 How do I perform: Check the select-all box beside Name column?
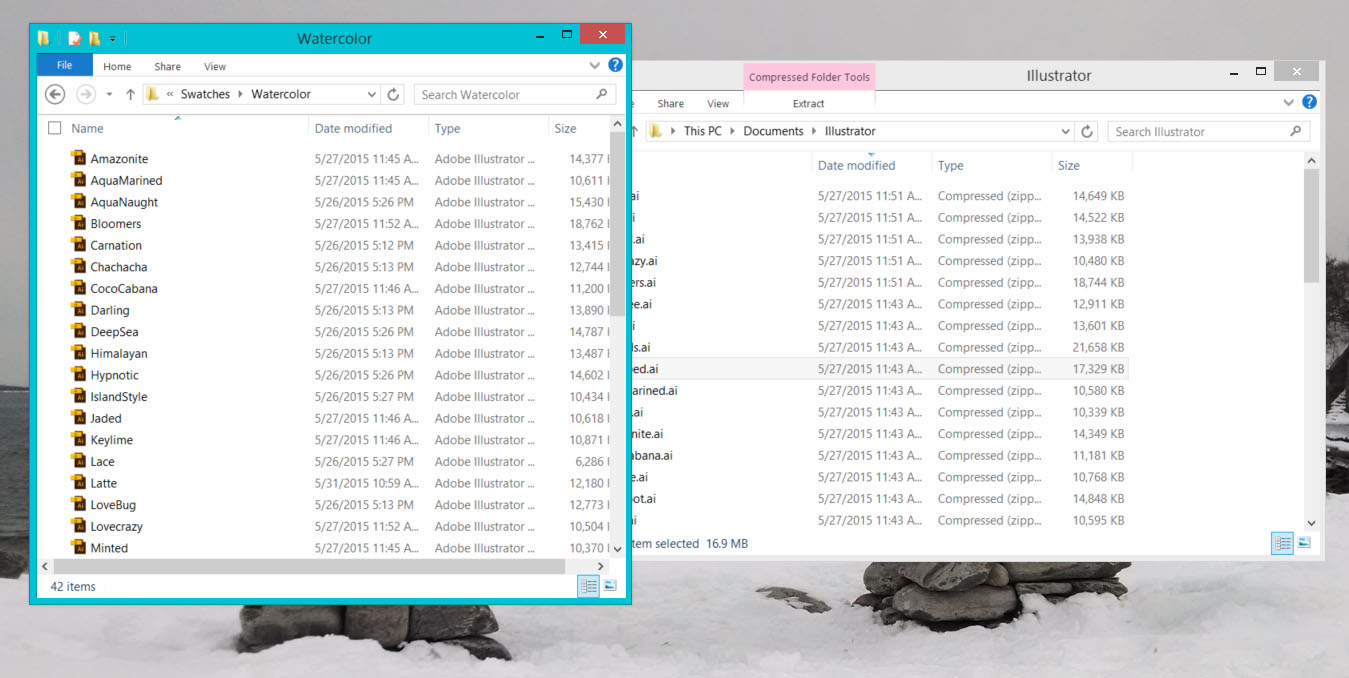55,128
